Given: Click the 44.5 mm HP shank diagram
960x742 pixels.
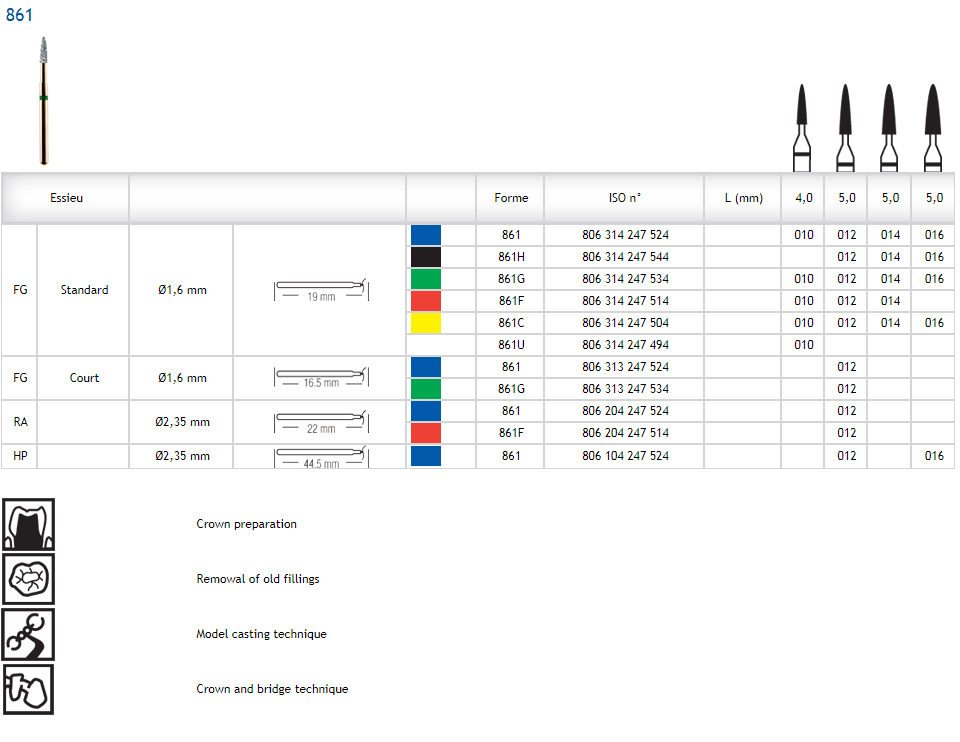Looking at the screenshot, I should click(x=321, y=458).
